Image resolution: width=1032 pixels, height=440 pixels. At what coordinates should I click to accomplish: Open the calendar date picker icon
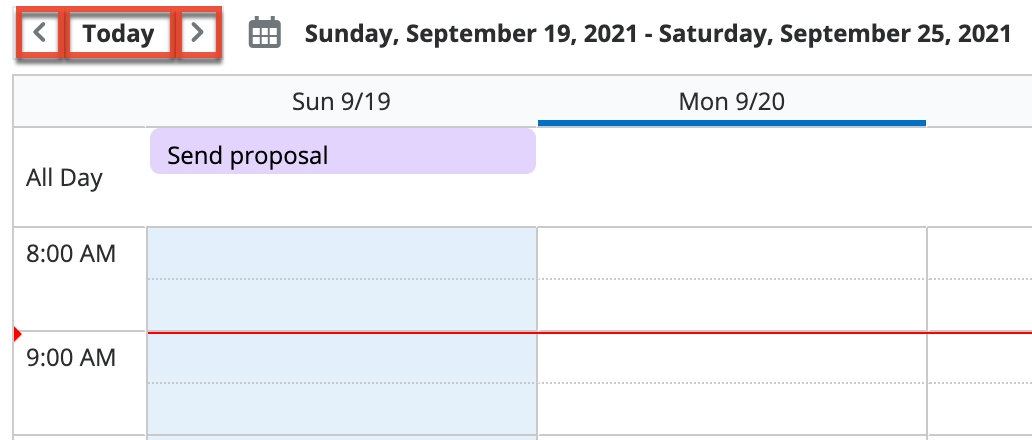(264, 34)
